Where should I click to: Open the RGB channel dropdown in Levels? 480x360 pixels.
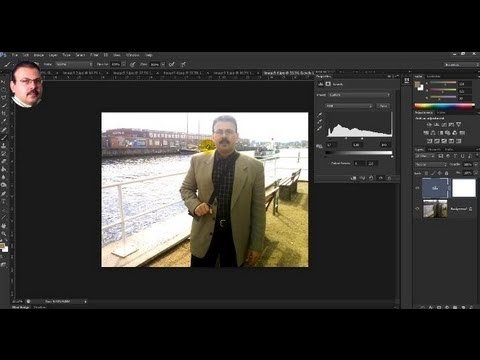point(349,106)
